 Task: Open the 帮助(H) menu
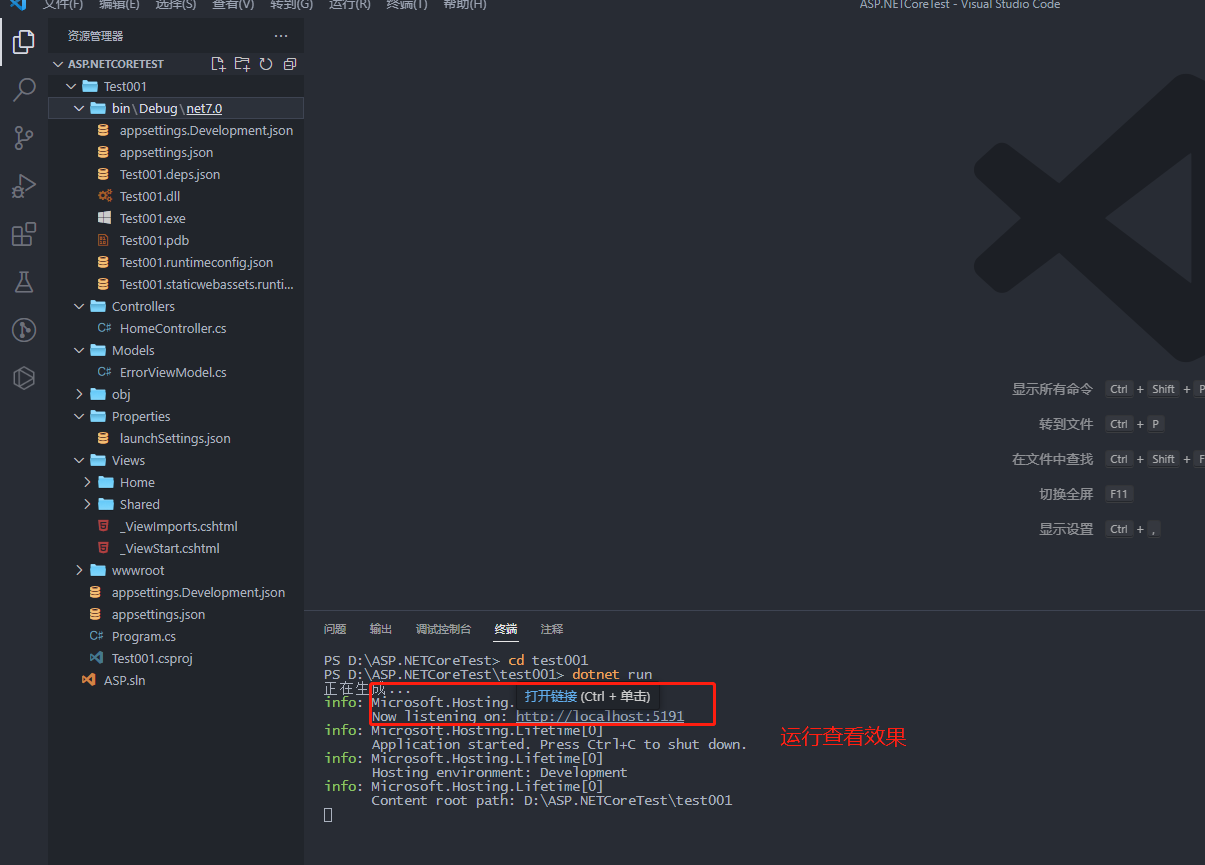click(x=465, y=5)
